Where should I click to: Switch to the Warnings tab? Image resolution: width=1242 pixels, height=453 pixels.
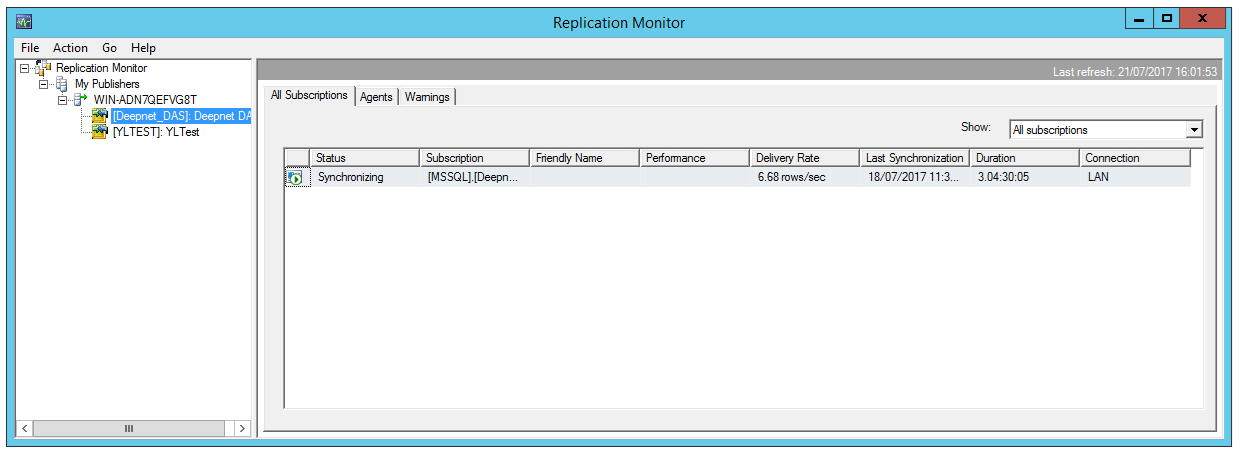(427, 97)
